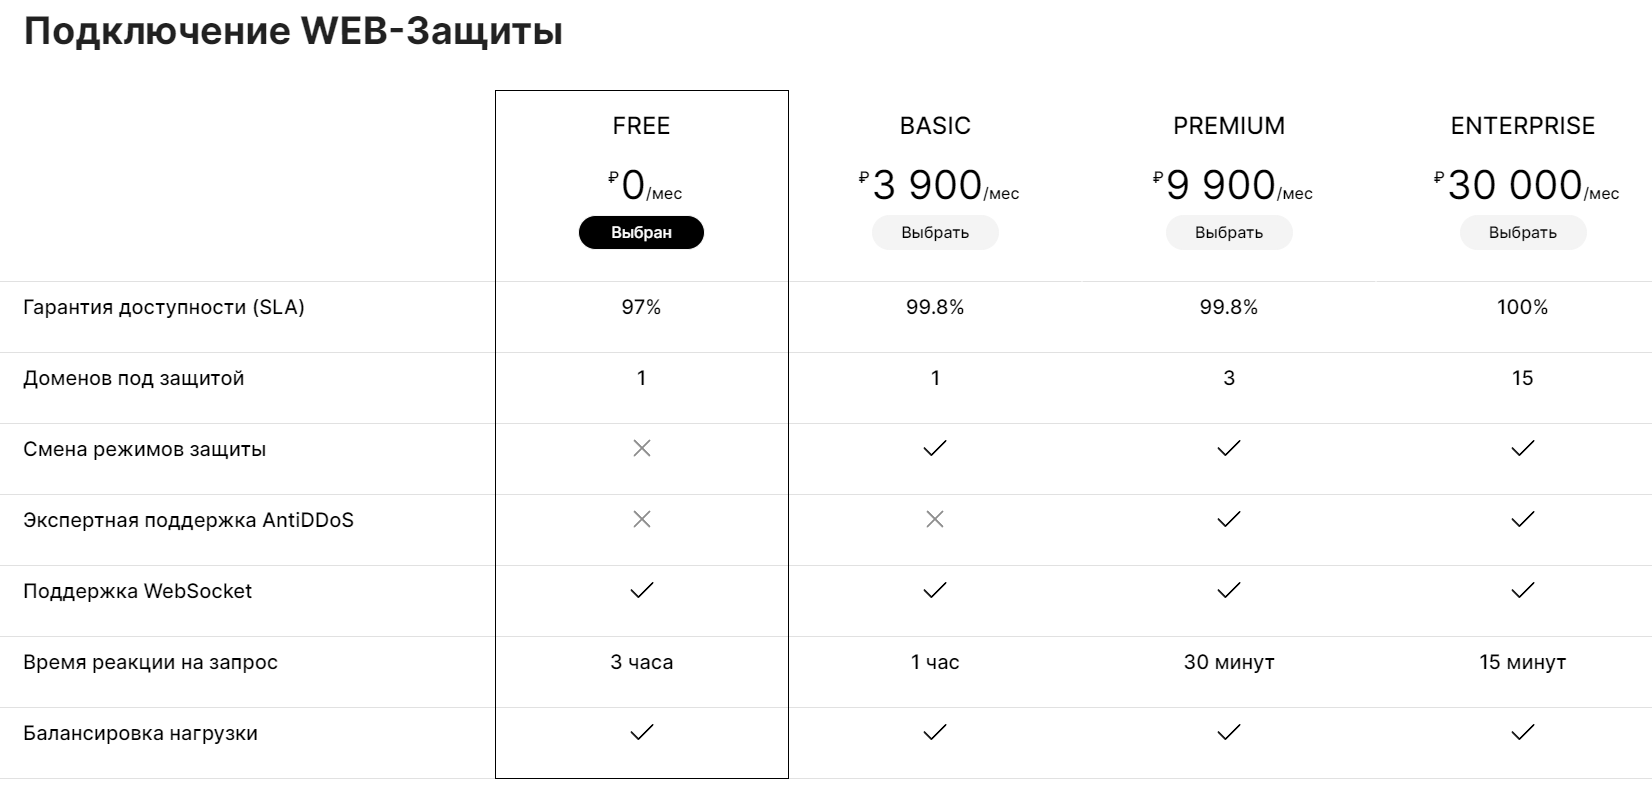
Task: Click the "Гарантия доступности (SLA)" row label
Action: (164, 307)
